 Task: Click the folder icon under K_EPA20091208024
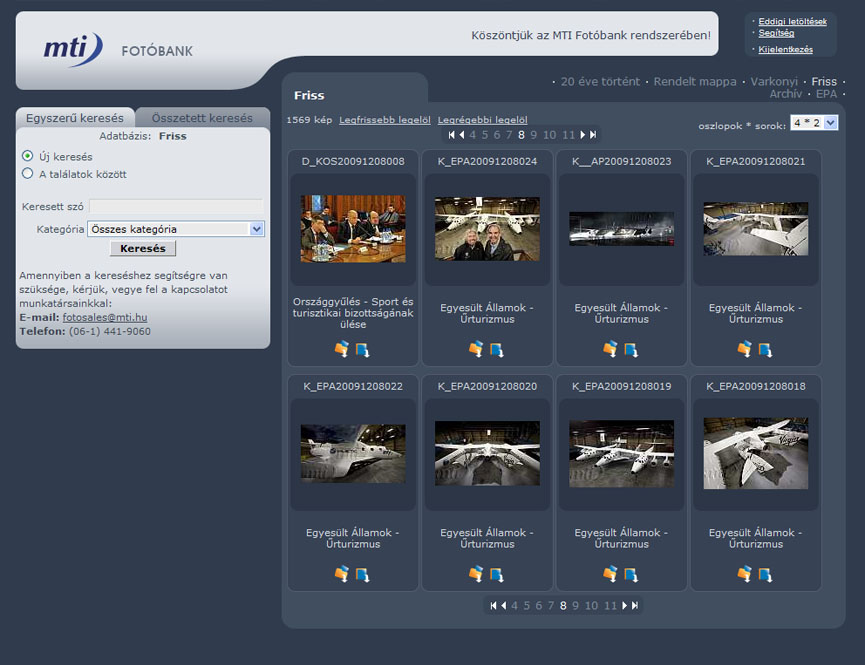point(476,349)
